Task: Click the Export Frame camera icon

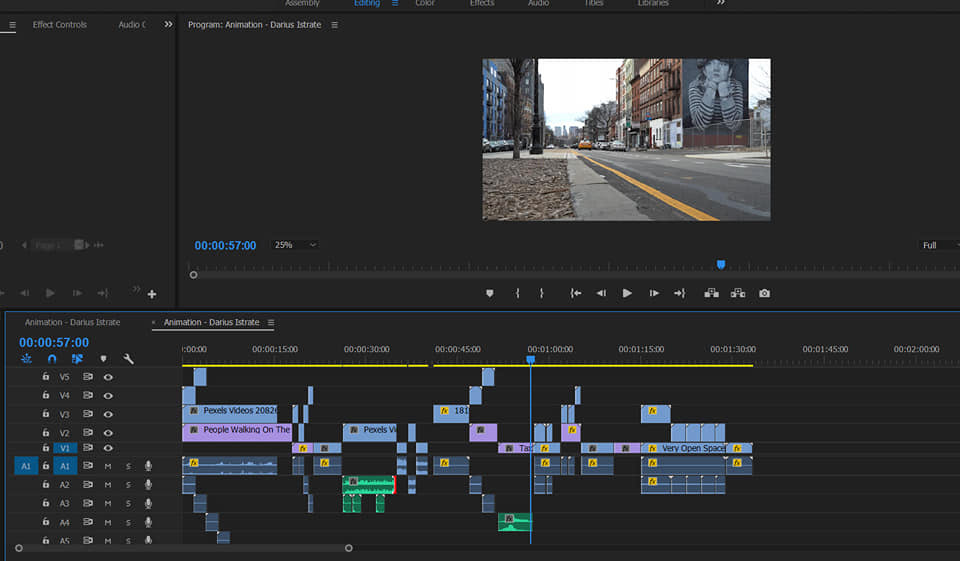Action: pos(764,293)
